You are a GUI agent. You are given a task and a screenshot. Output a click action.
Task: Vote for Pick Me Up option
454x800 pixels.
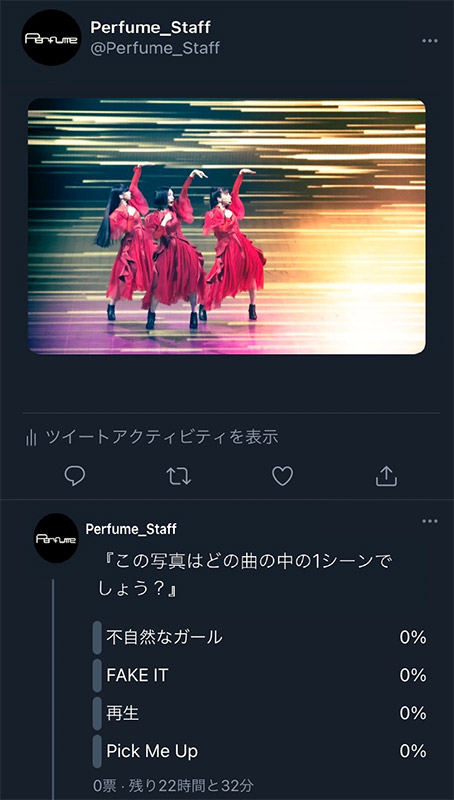tap(260, 751)
